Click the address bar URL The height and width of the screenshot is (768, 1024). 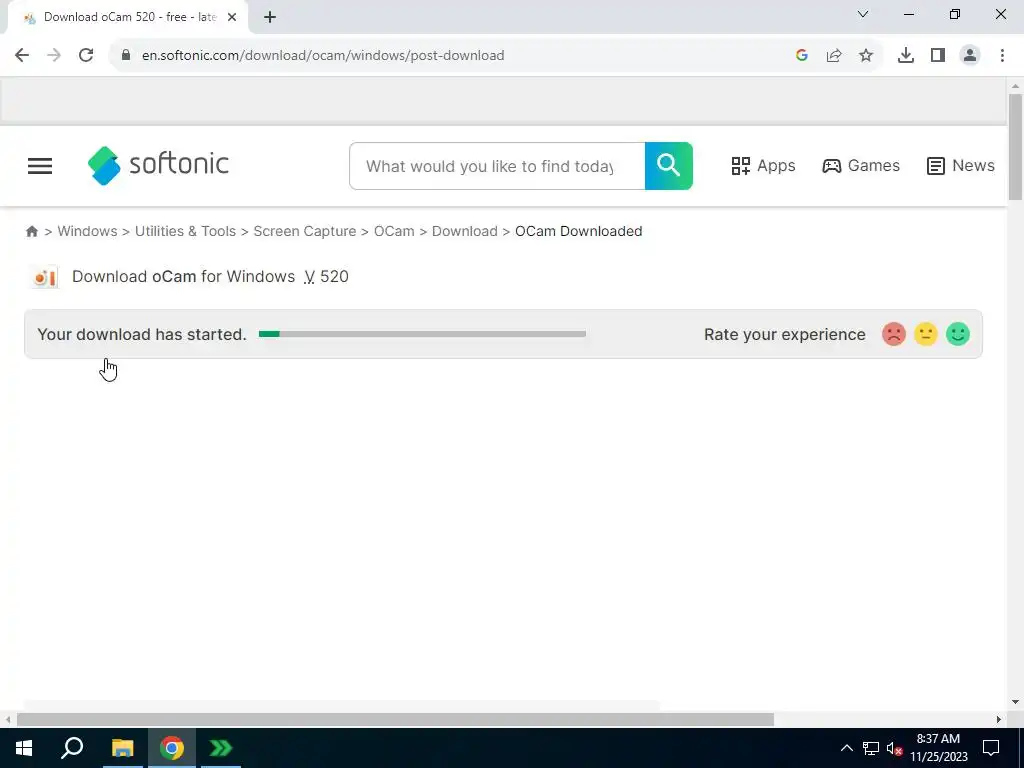point(323,56)
